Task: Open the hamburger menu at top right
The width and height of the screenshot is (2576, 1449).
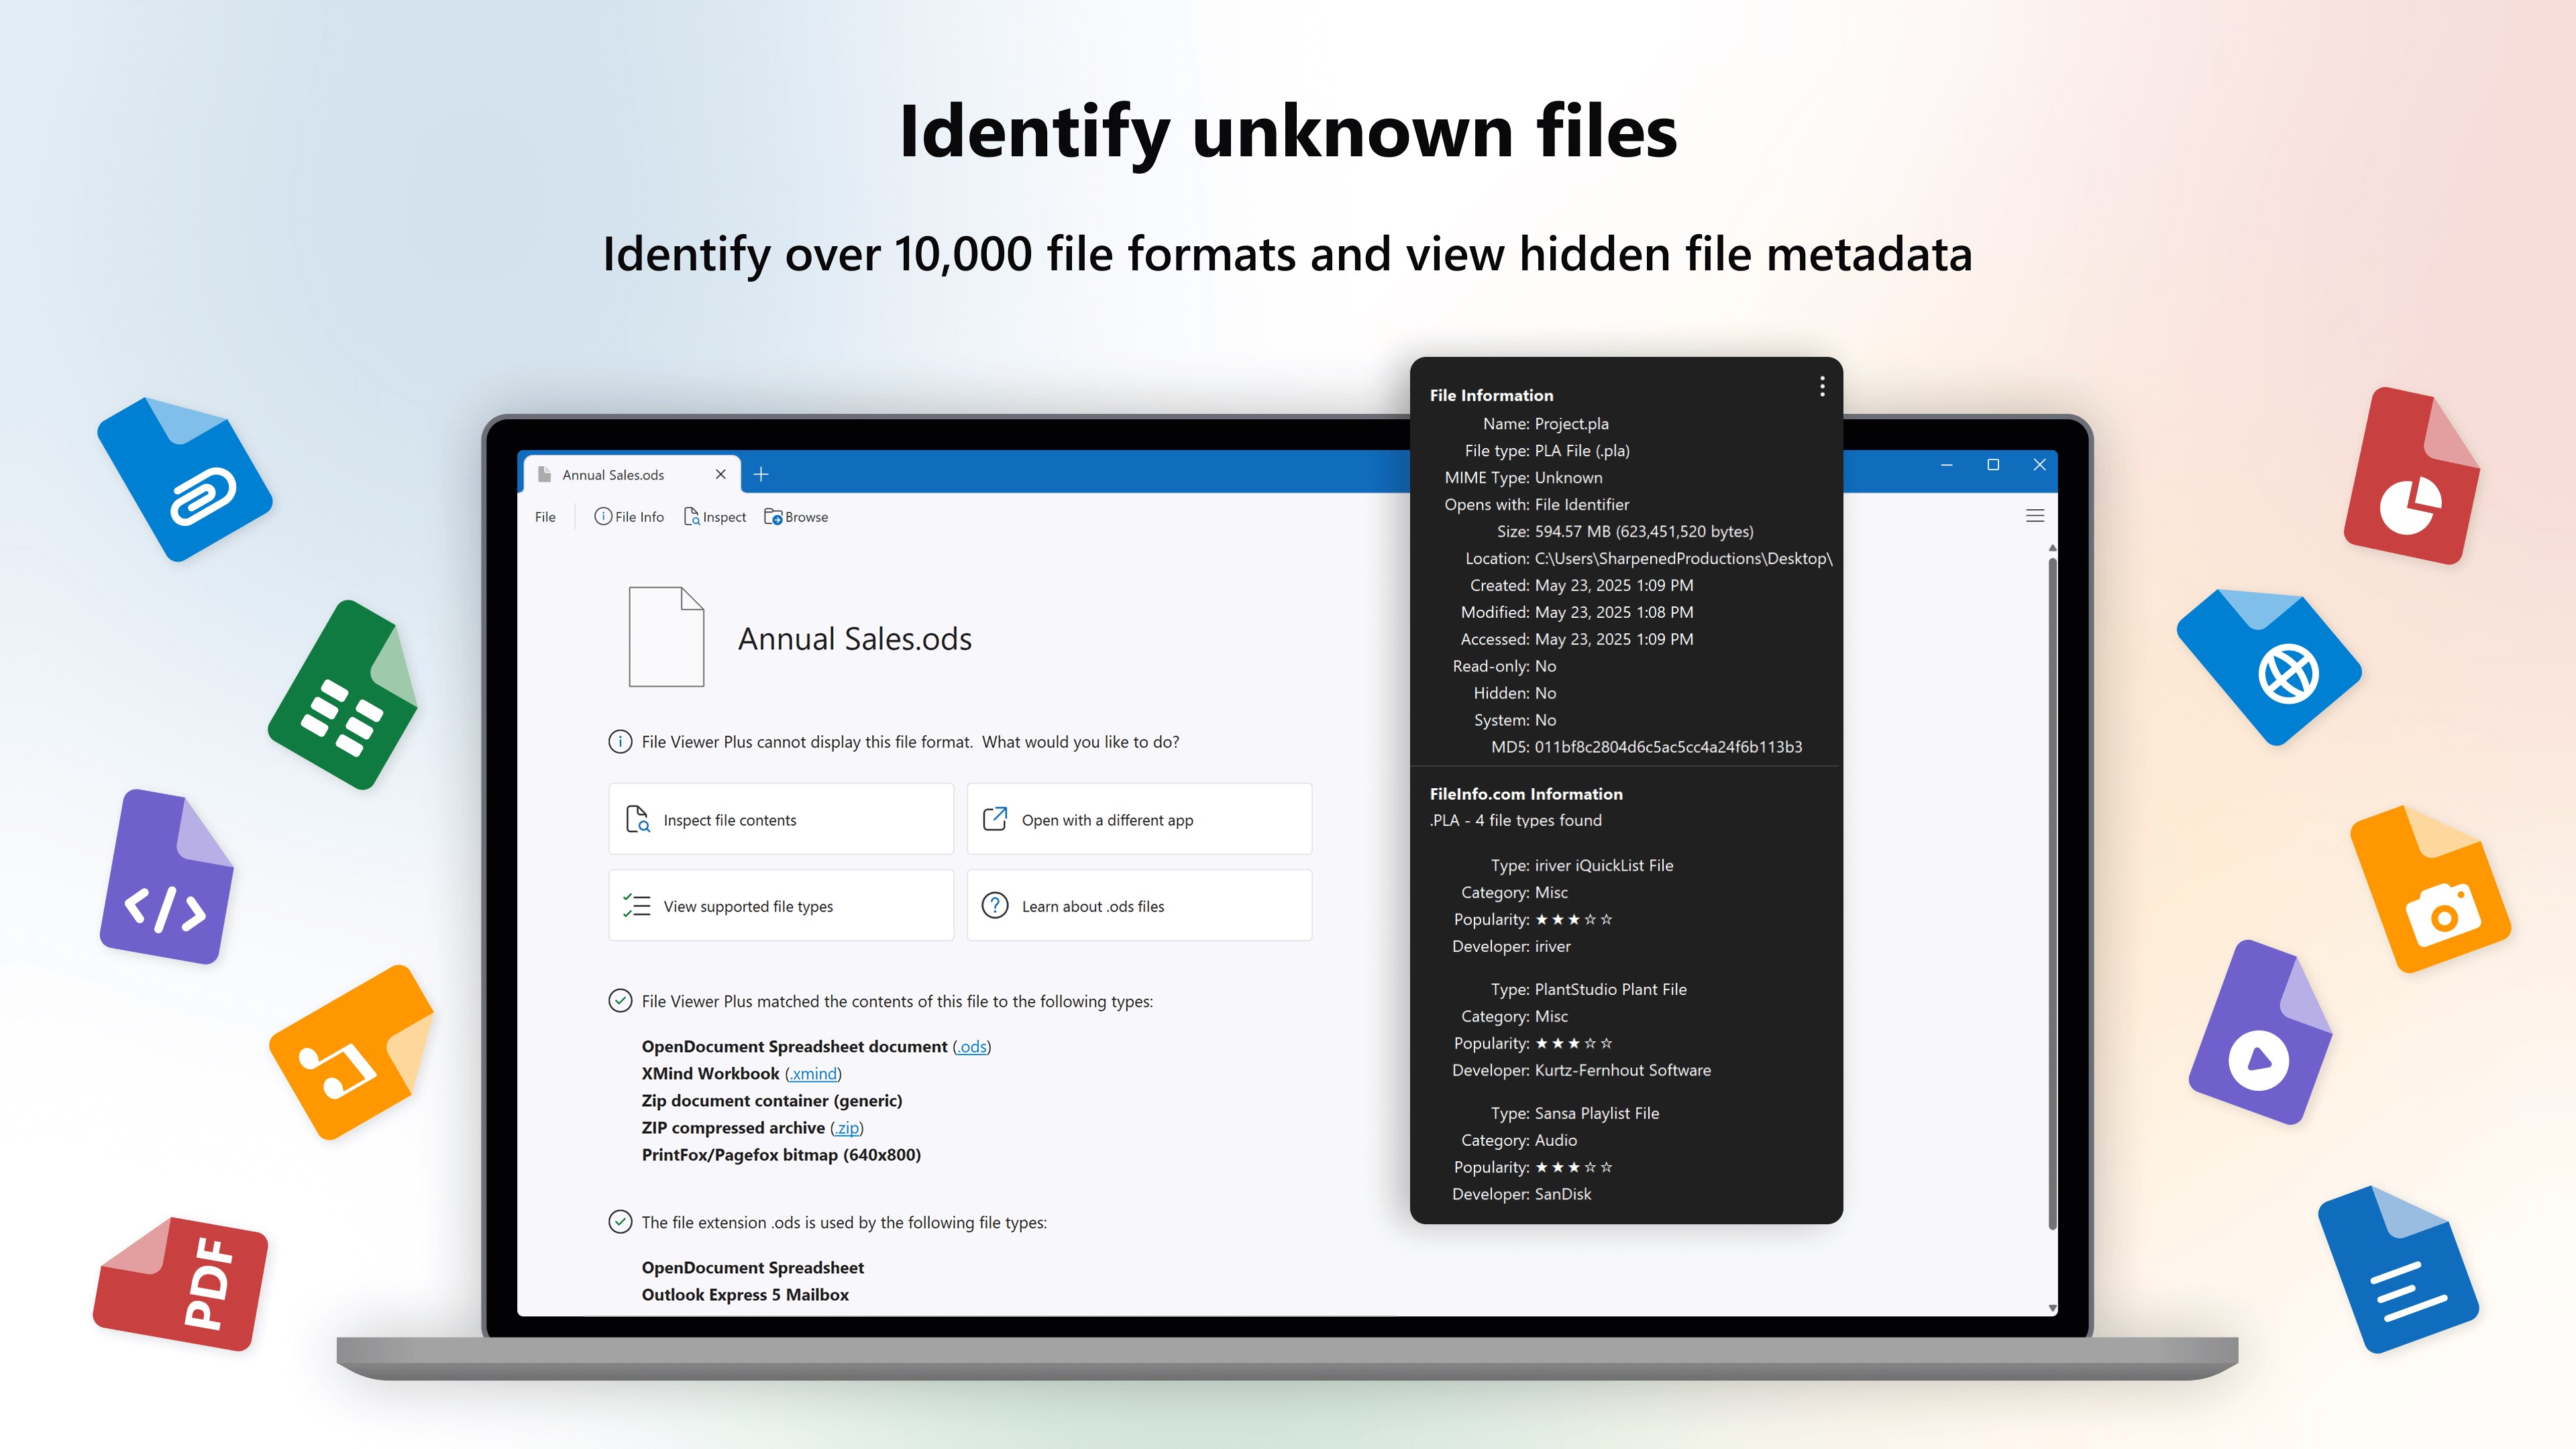Action: [2035, 516]
